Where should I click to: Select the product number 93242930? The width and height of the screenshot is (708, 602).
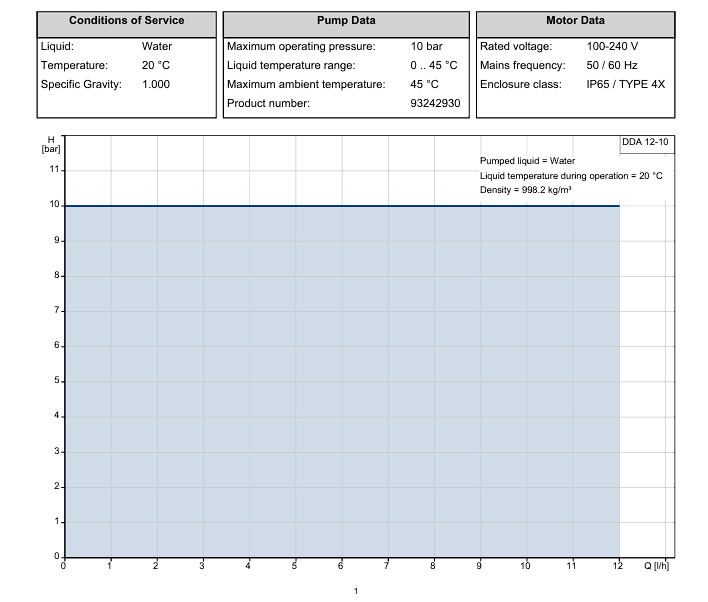(435, 103)
